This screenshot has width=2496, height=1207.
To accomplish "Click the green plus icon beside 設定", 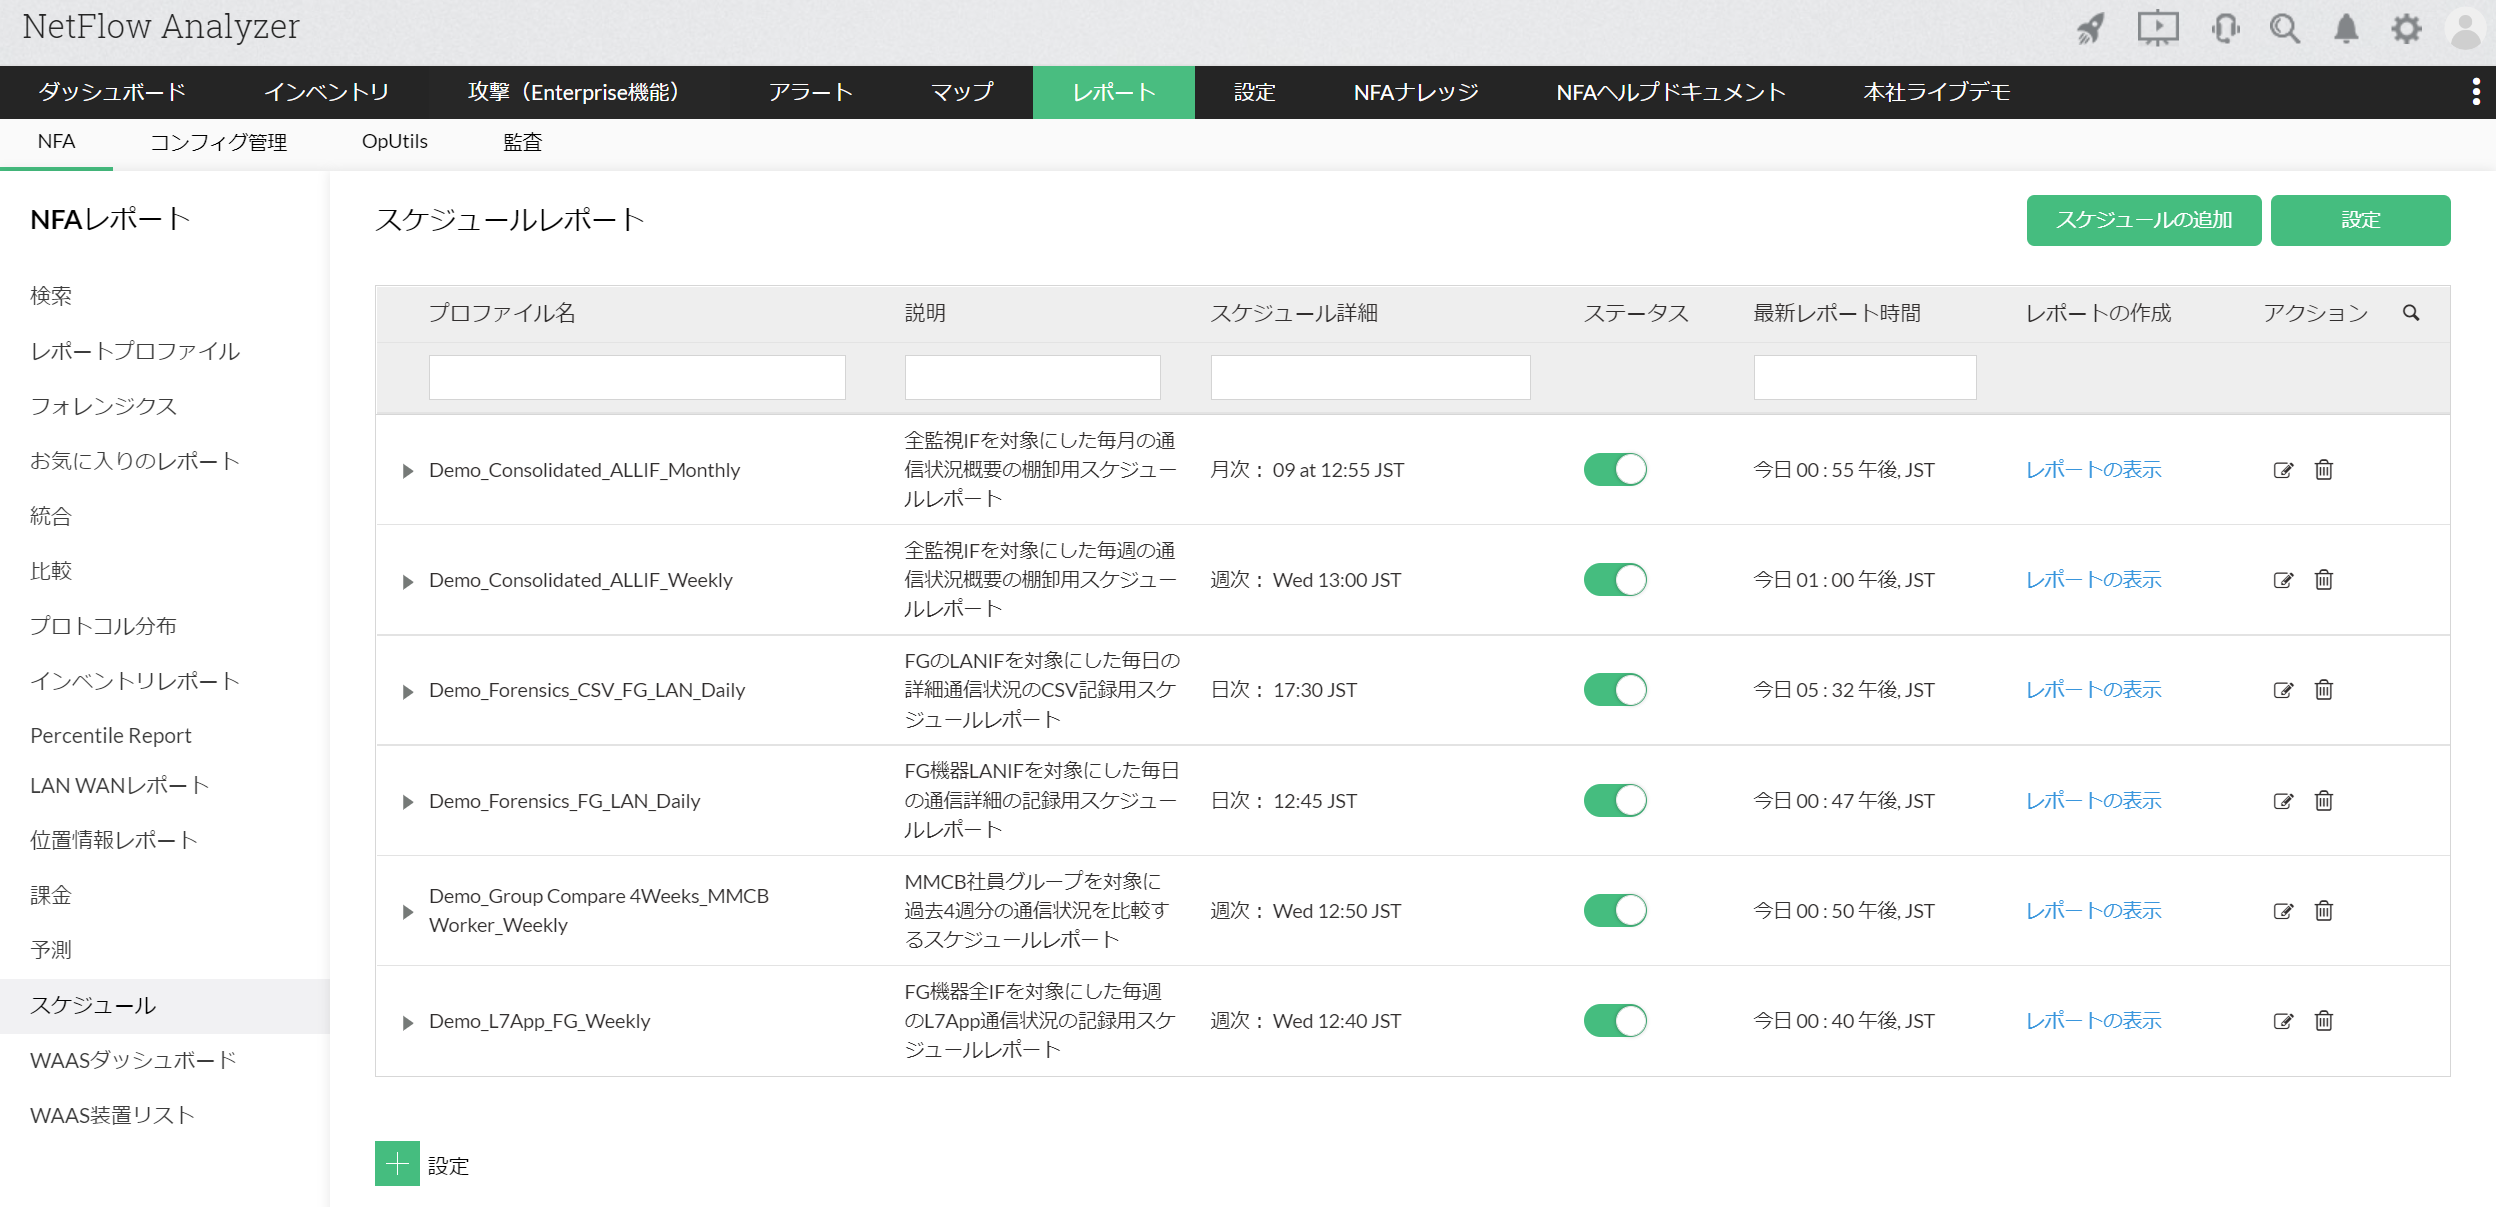I will click(397, 1164).
